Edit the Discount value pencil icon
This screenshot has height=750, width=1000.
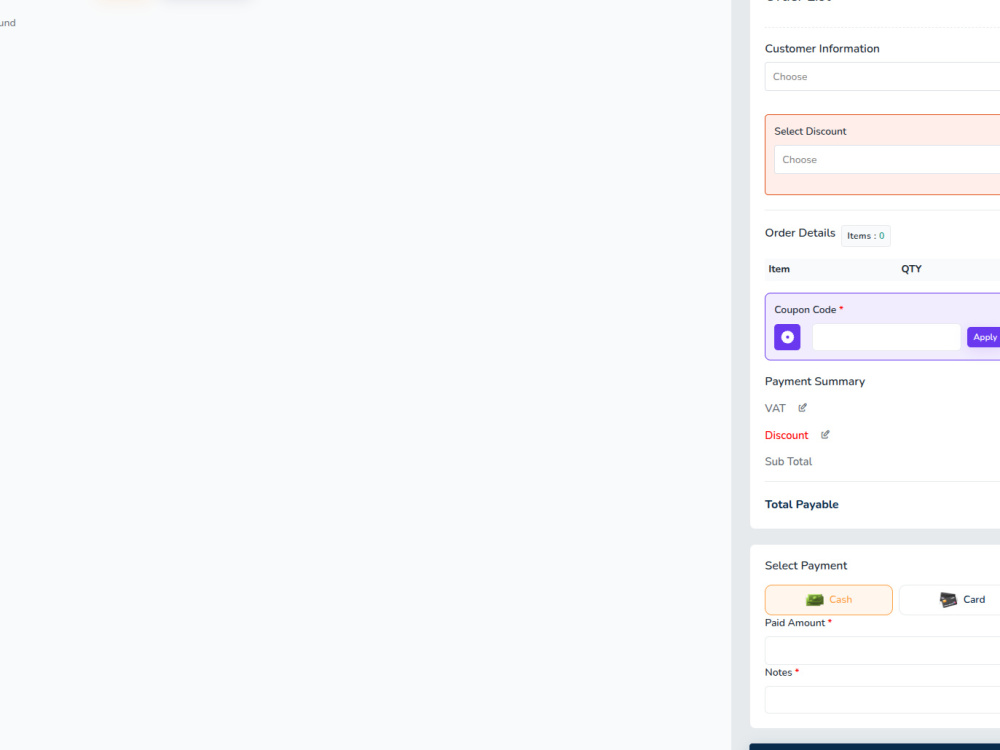click(x=825, y=434)
